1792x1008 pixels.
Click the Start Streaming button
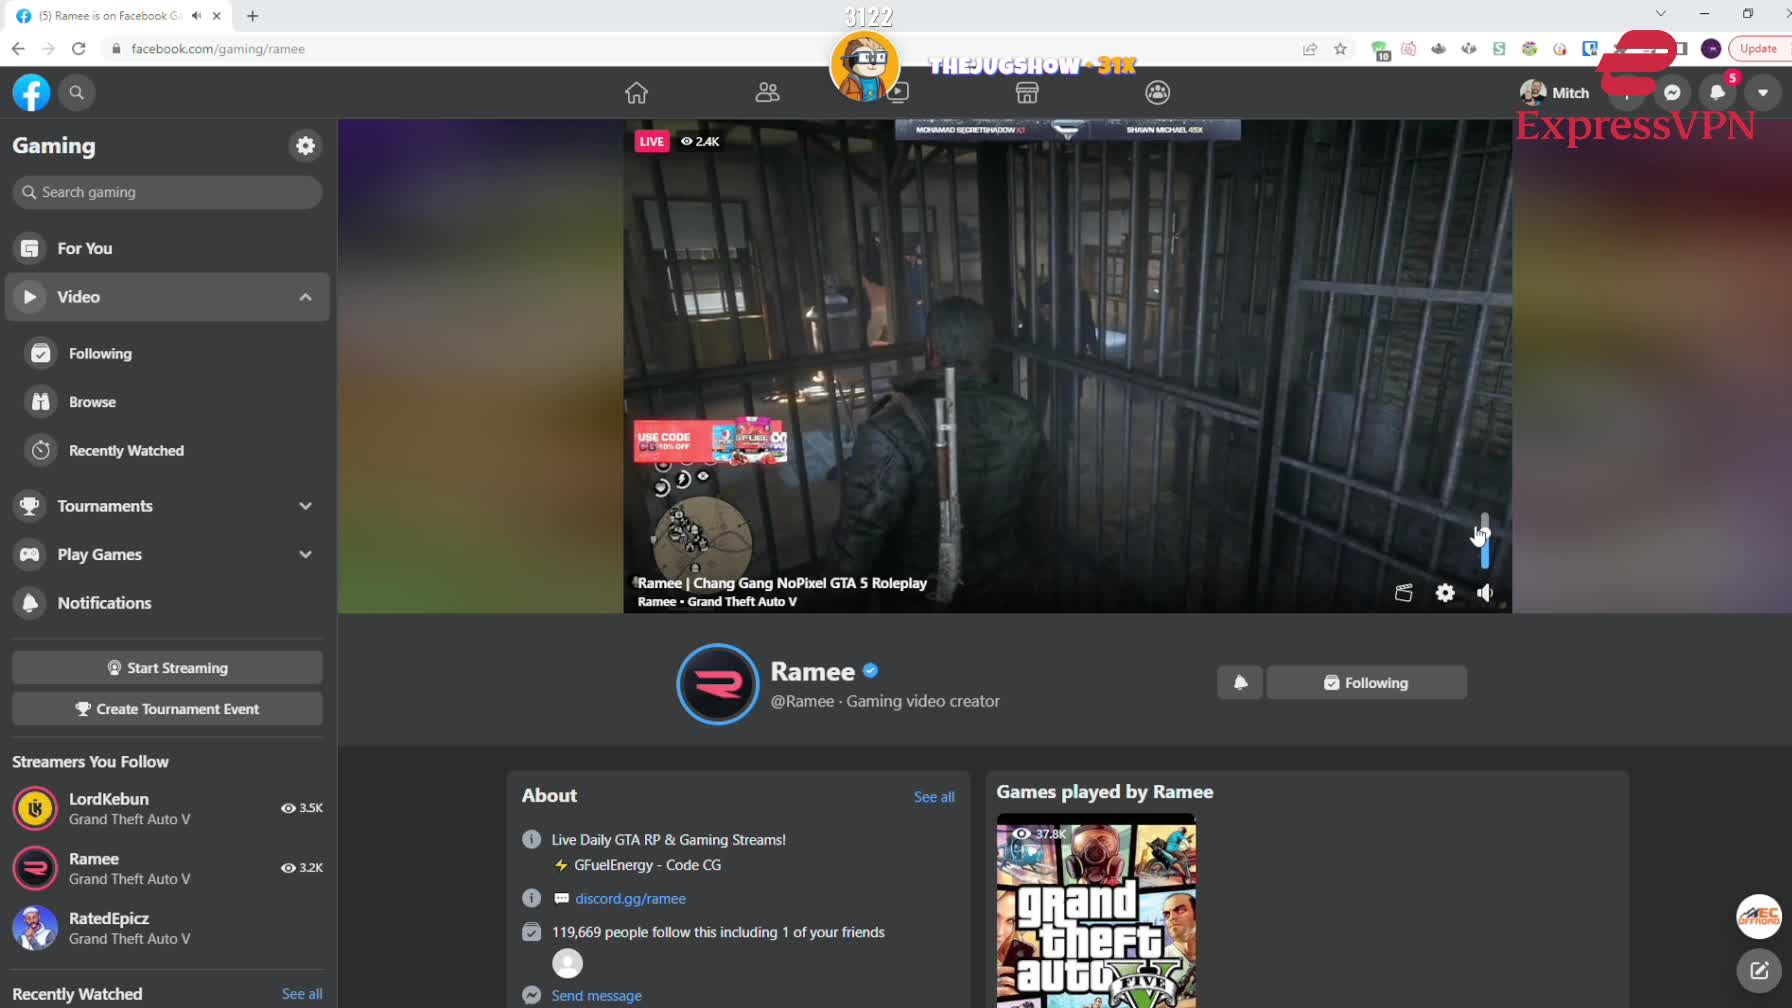click(x=167, y=668)
